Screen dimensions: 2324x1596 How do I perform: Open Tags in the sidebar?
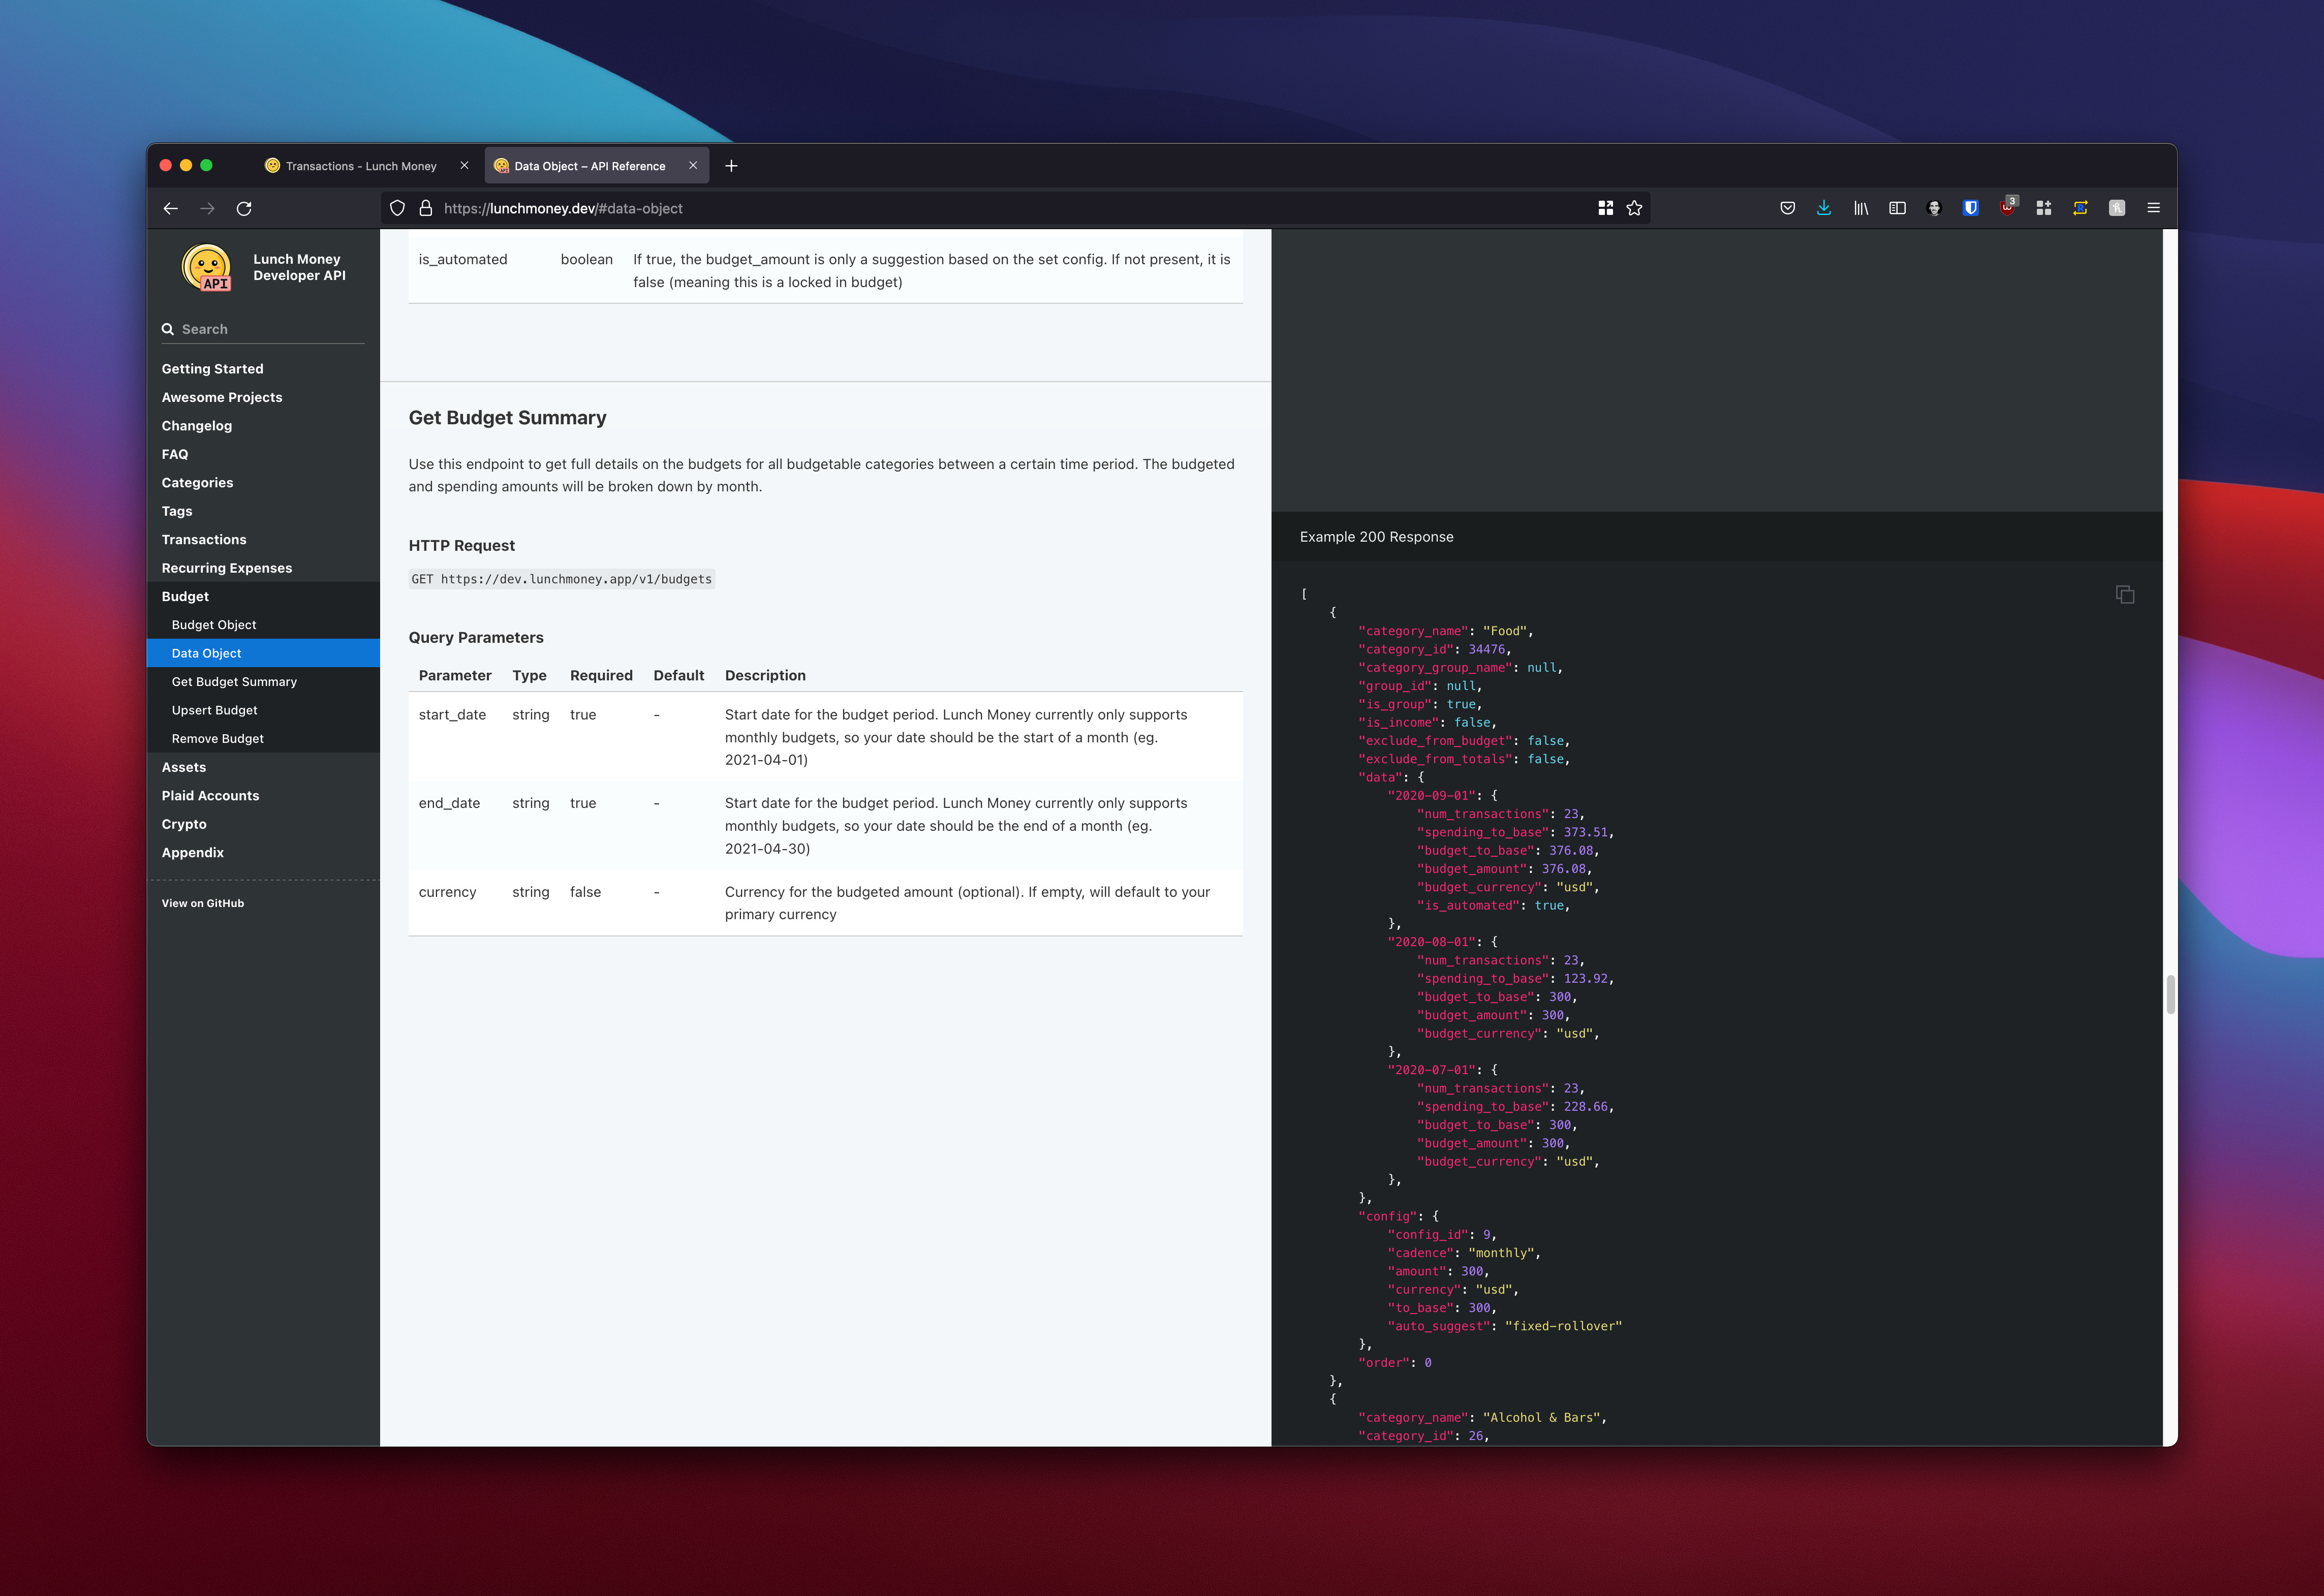pyautogui.click(x=177, y=511)
